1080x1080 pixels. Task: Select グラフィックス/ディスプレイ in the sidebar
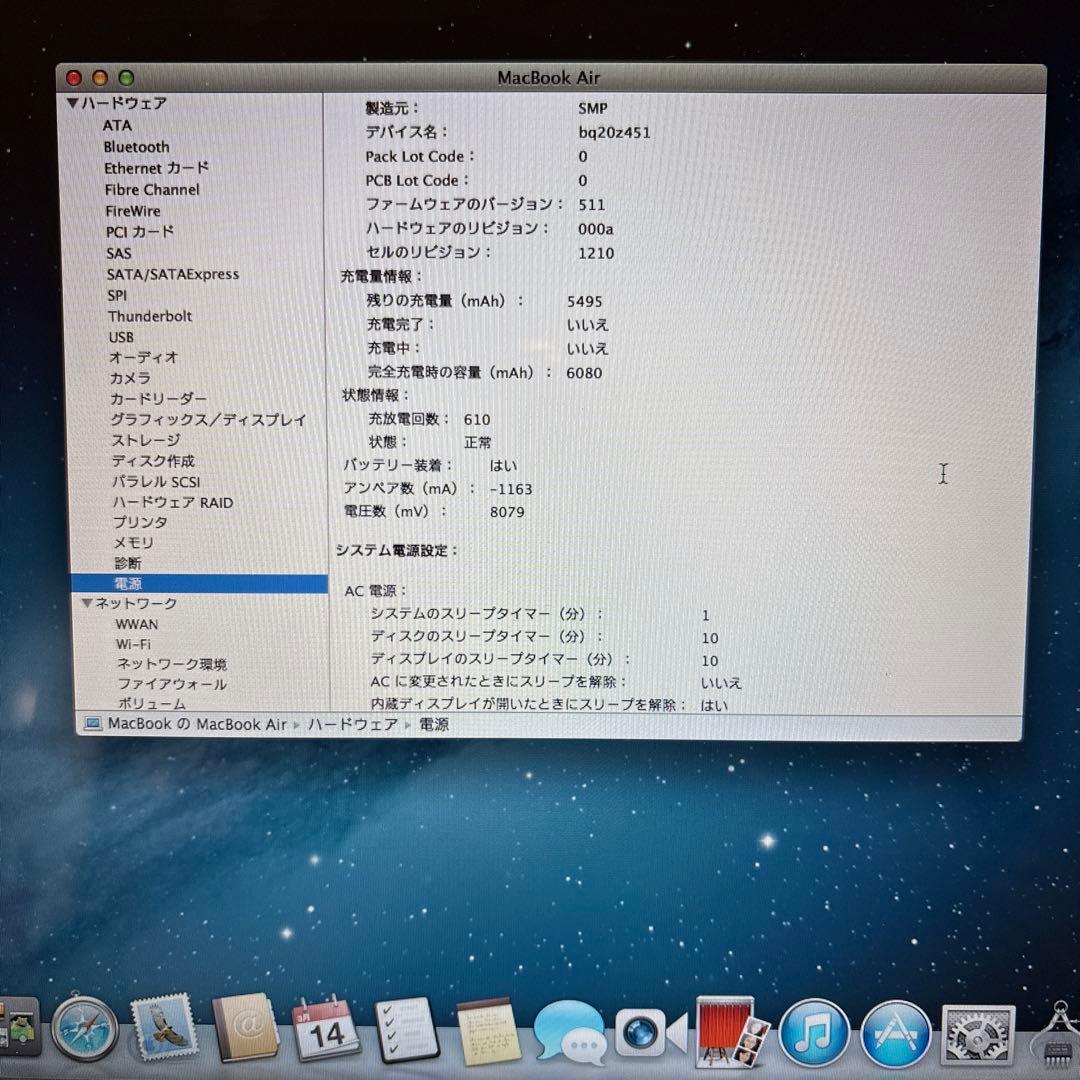point(209,419)
